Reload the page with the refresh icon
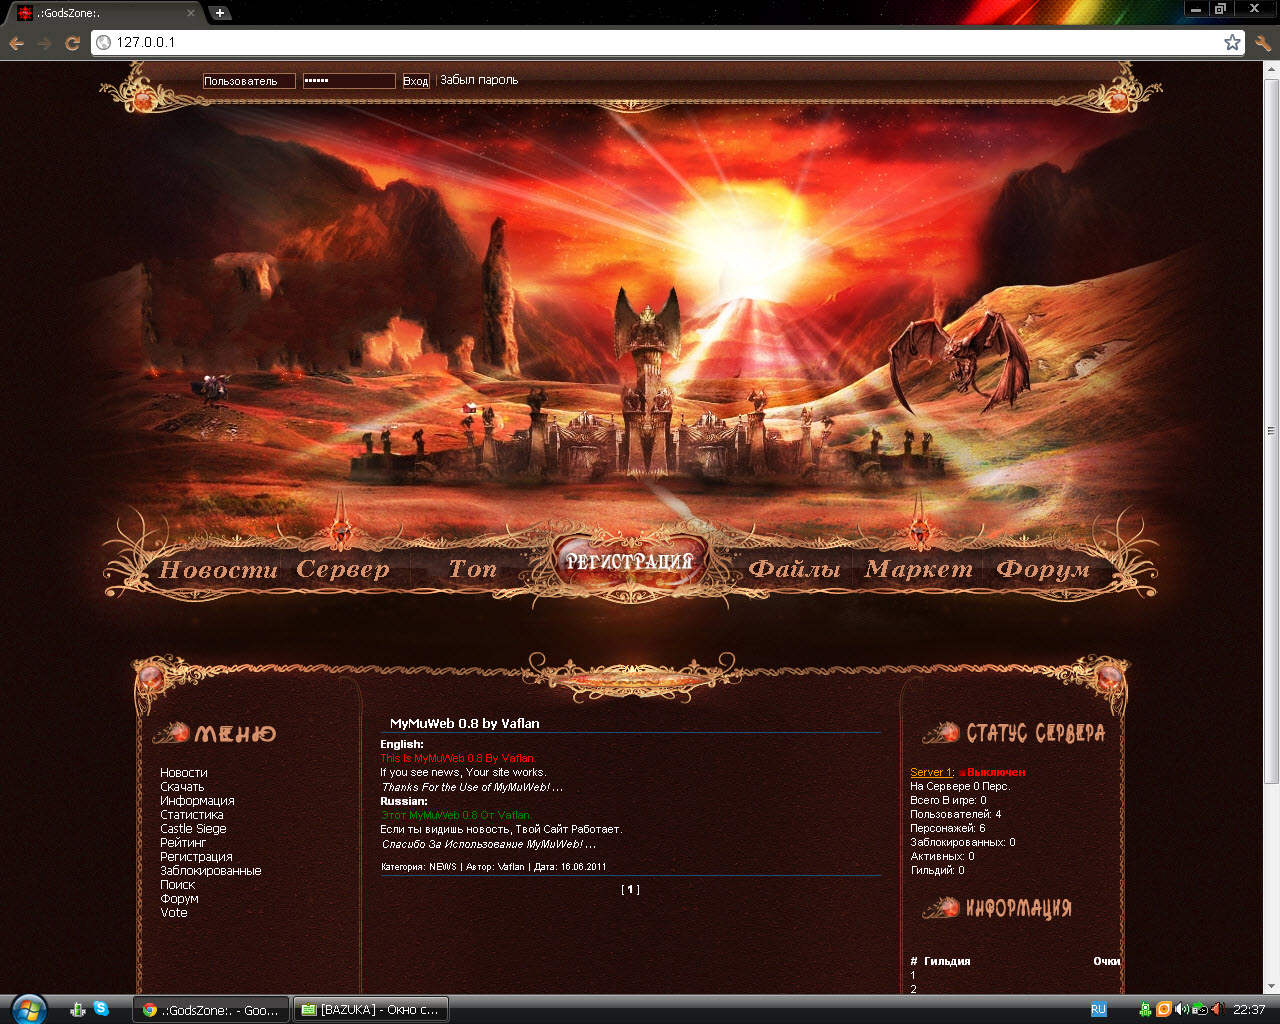1280x1024 pixels. click(72, 43)
